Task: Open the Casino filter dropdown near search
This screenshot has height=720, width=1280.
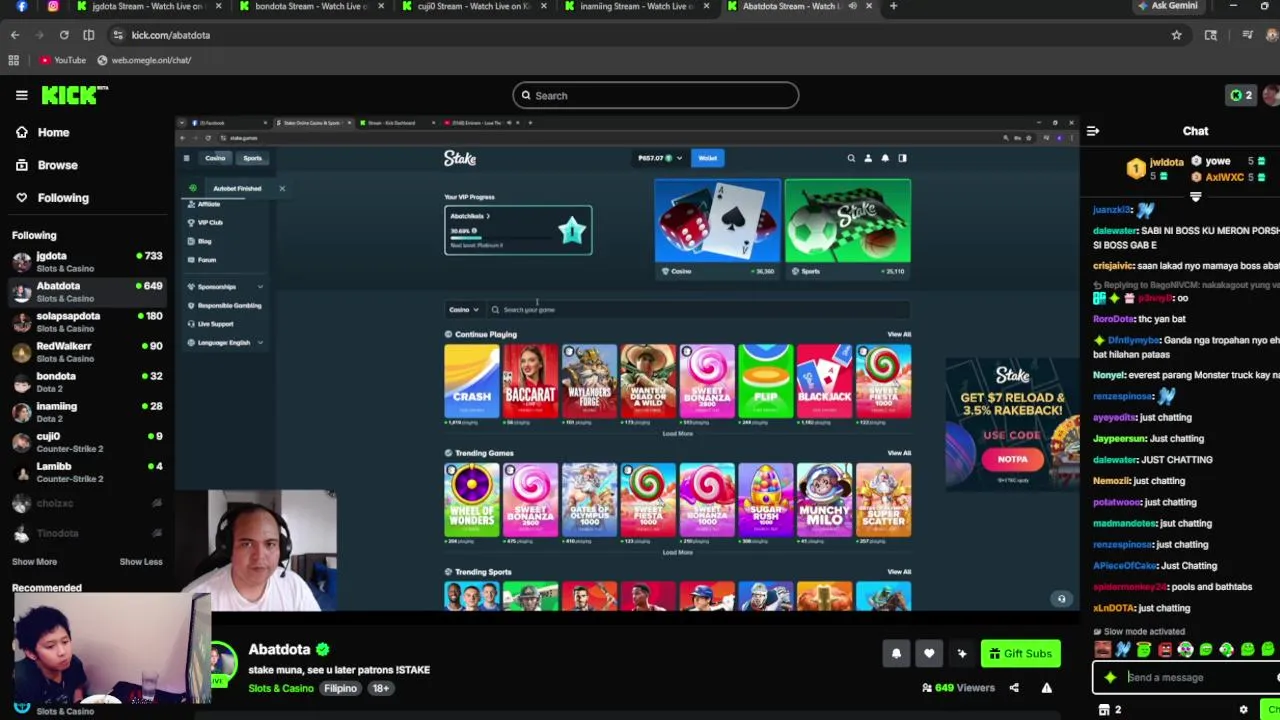Action: click(464, 310)
